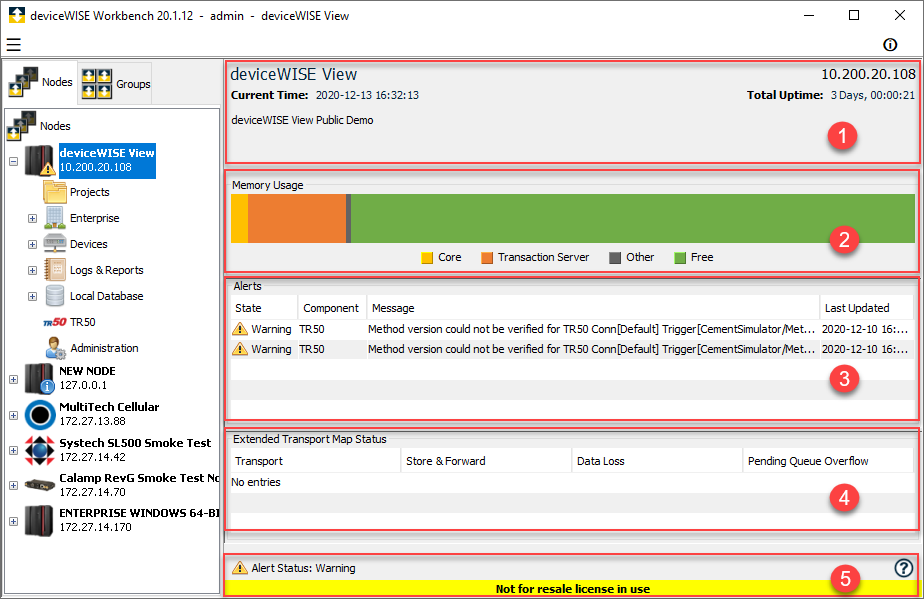
Task: Click the Groups tab icon
Action: [x=97, y=84]
